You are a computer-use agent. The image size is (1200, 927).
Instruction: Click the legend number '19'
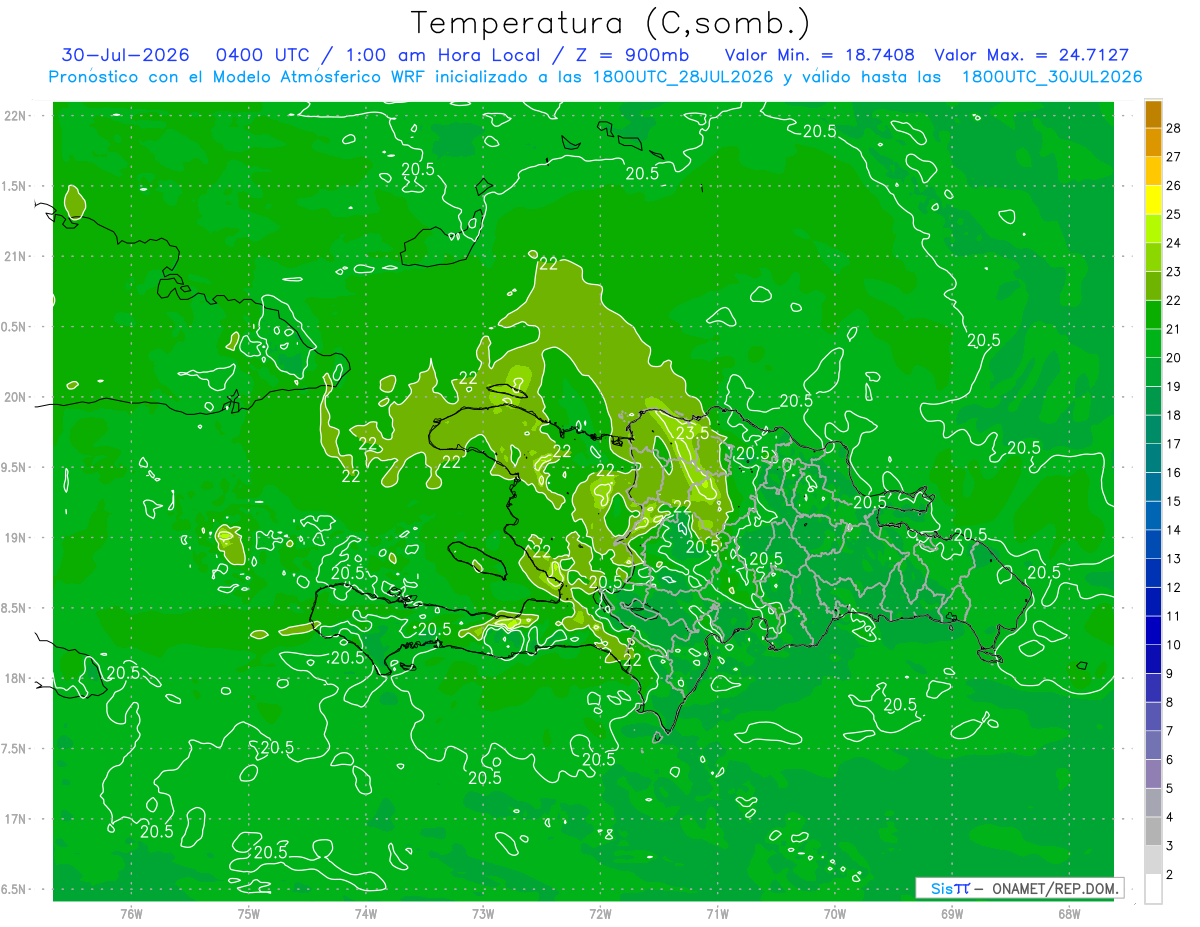tap(1174, 386)
